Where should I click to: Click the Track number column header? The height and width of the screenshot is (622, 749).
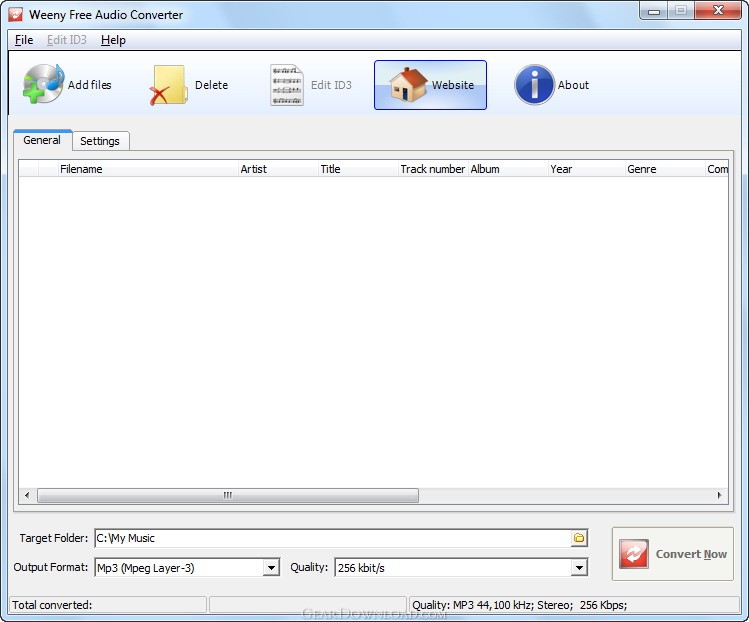coord(433,169)
